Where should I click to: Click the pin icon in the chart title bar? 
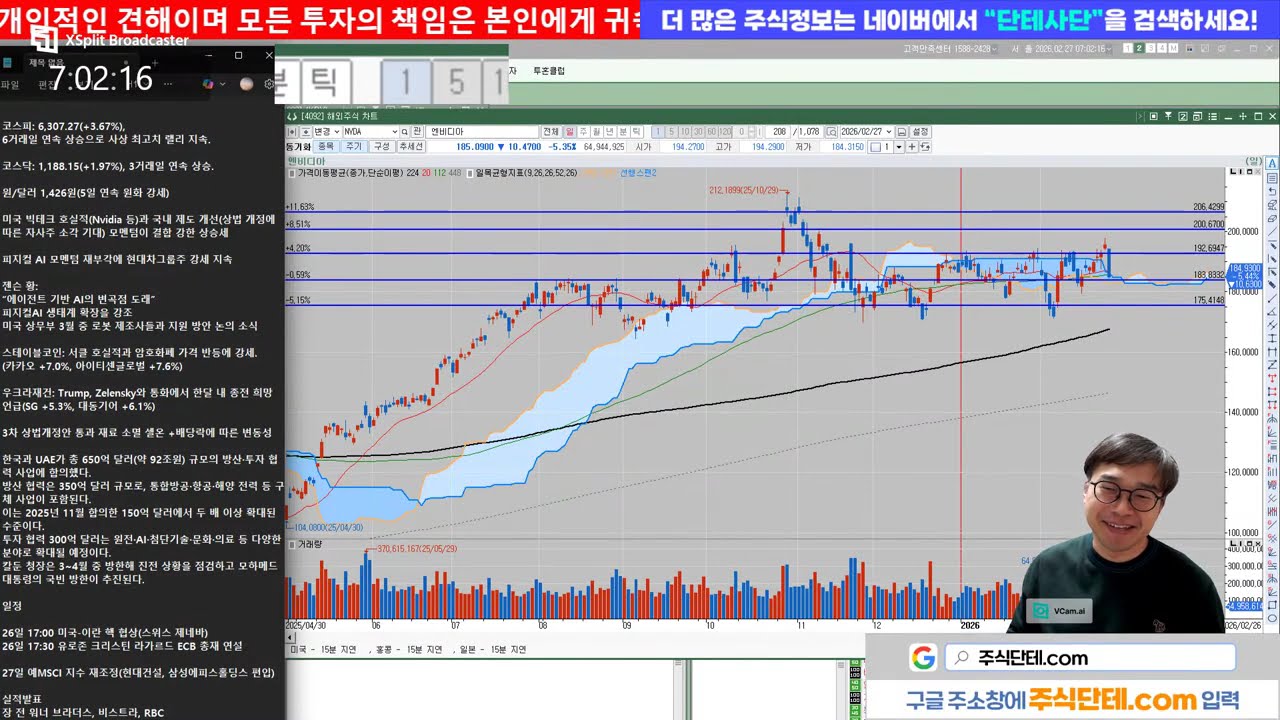tap(1168, 116)
